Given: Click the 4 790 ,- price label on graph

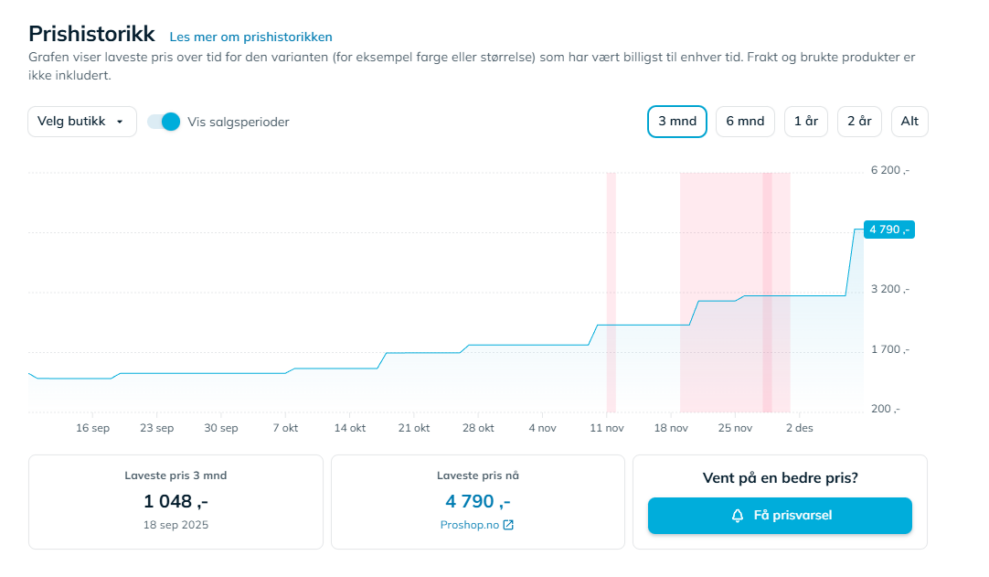Looking at the screenshot, I should tap(889, 230).
